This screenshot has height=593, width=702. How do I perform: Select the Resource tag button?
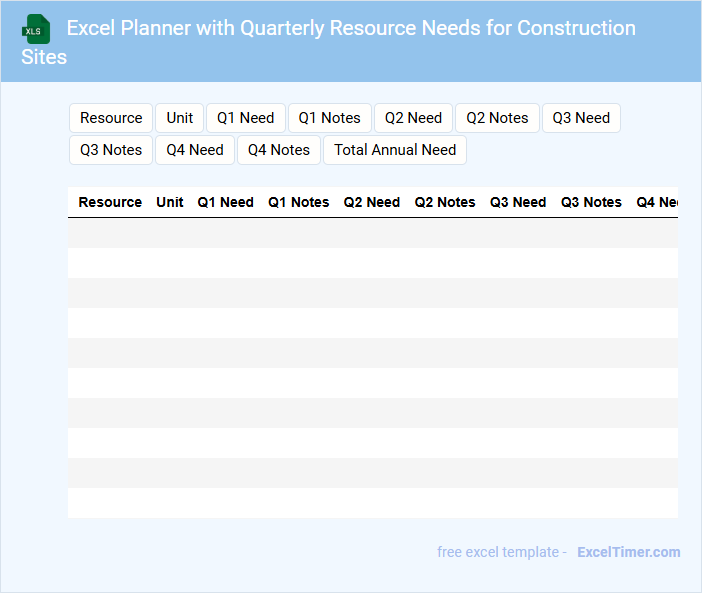click(111, 118)
